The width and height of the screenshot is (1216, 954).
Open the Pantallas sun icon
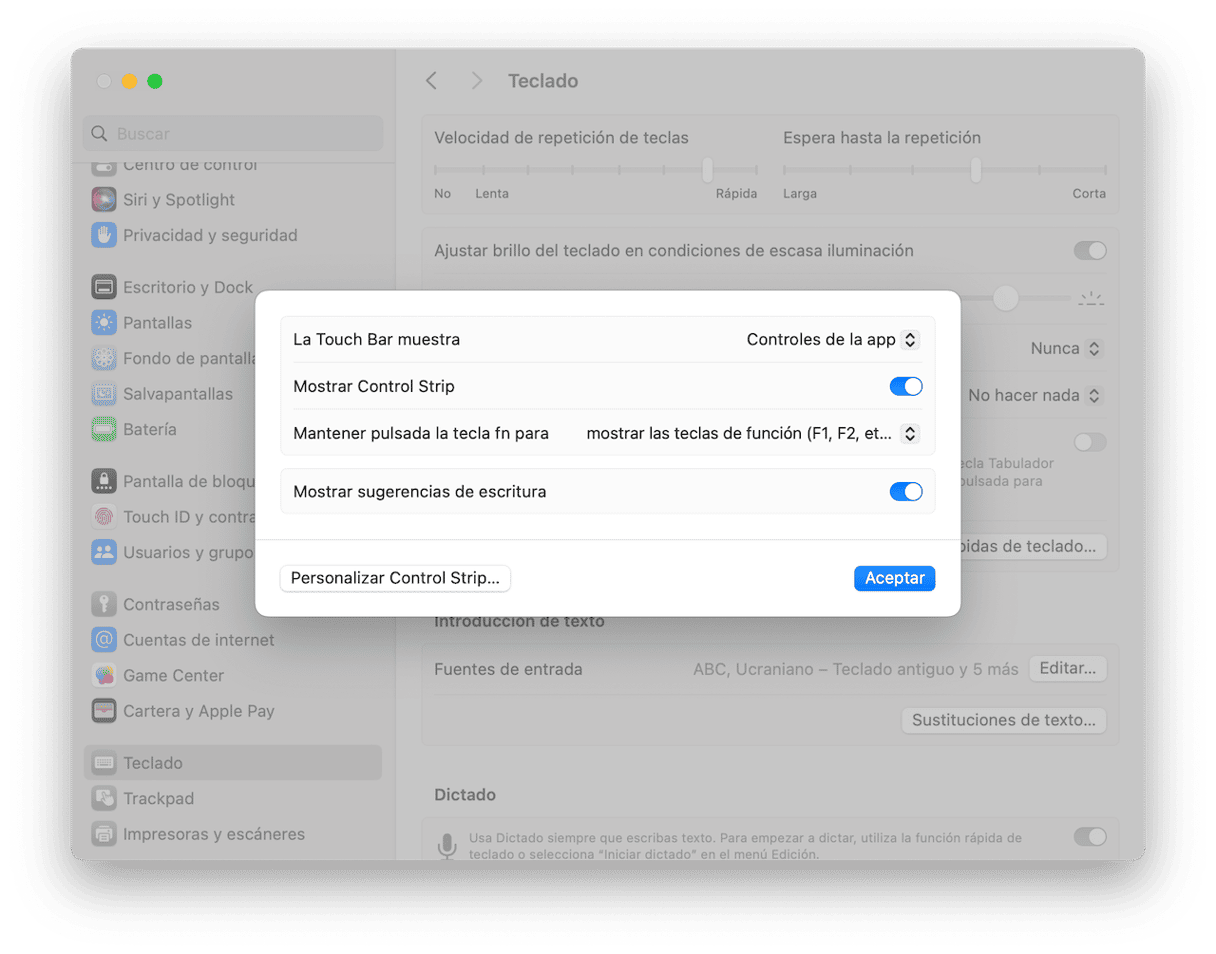pyautogui.click(x=104, y=323)
